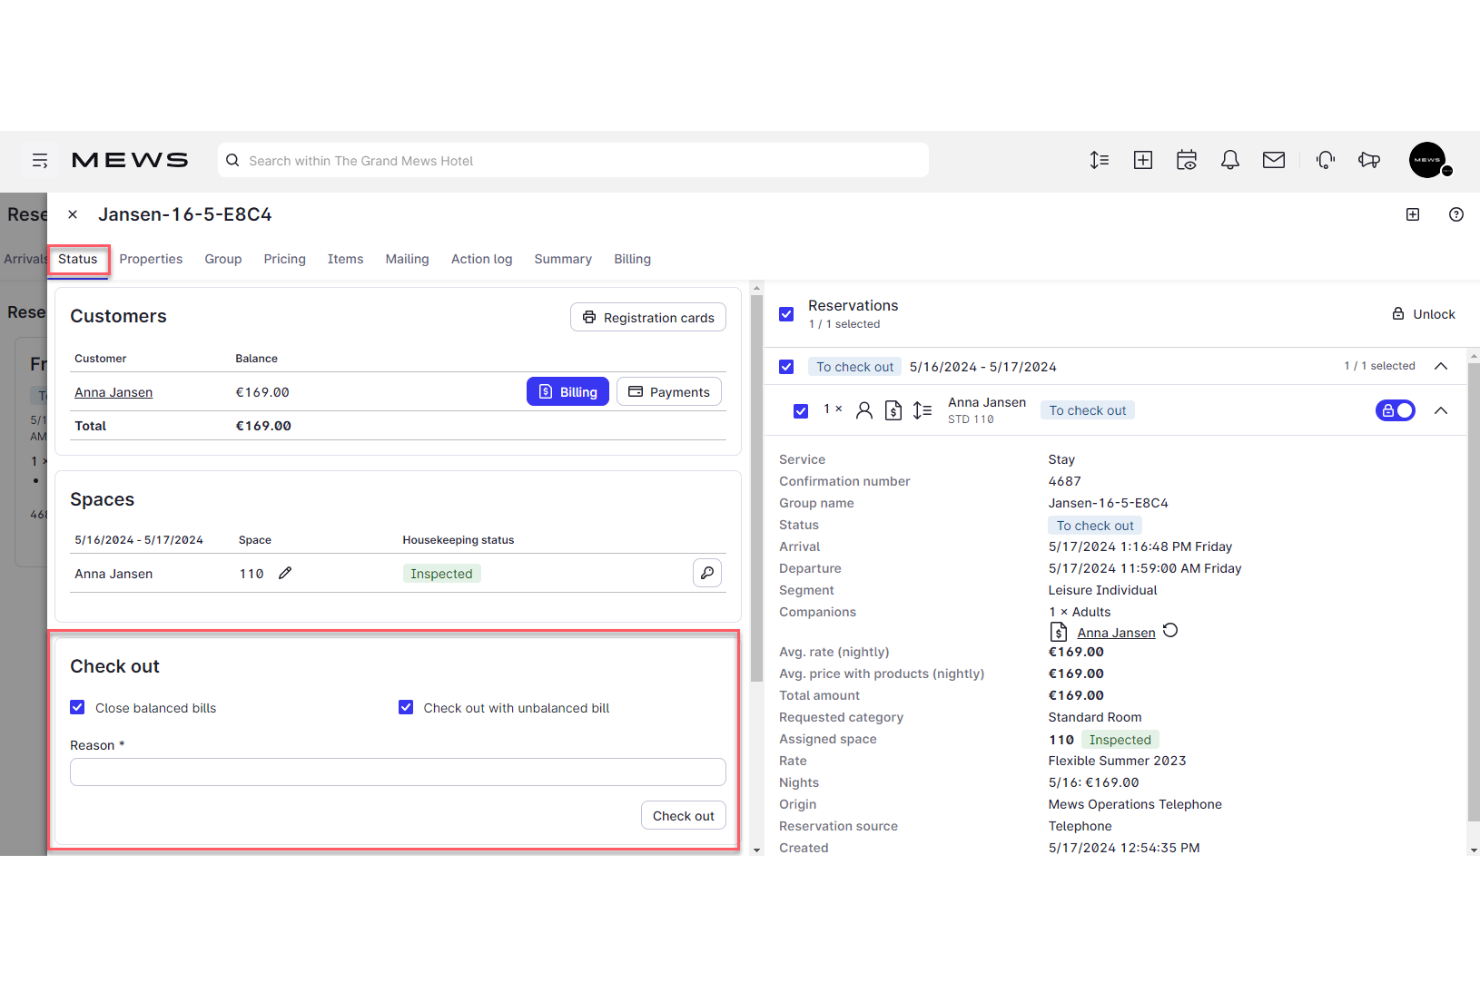Viewport: 1480px width, 987px height.
Task: Click the right panel scrollbar down arrow
Action: 1473,850
